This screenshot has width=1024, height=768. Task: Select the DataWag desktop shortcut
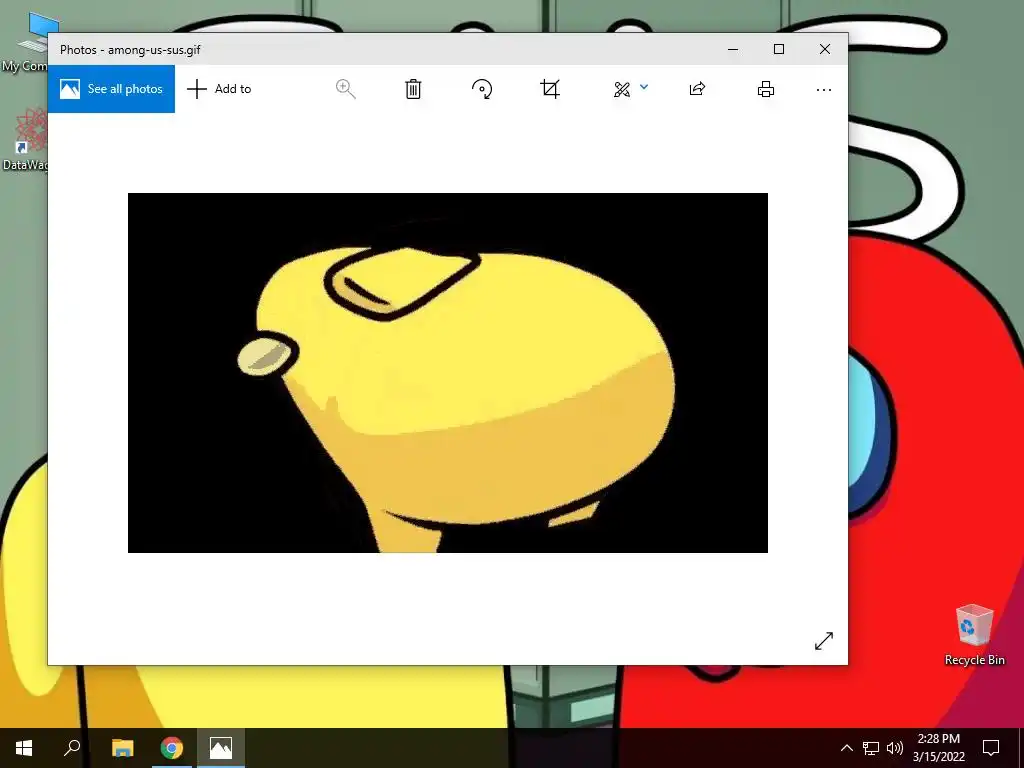pos(24,140)
